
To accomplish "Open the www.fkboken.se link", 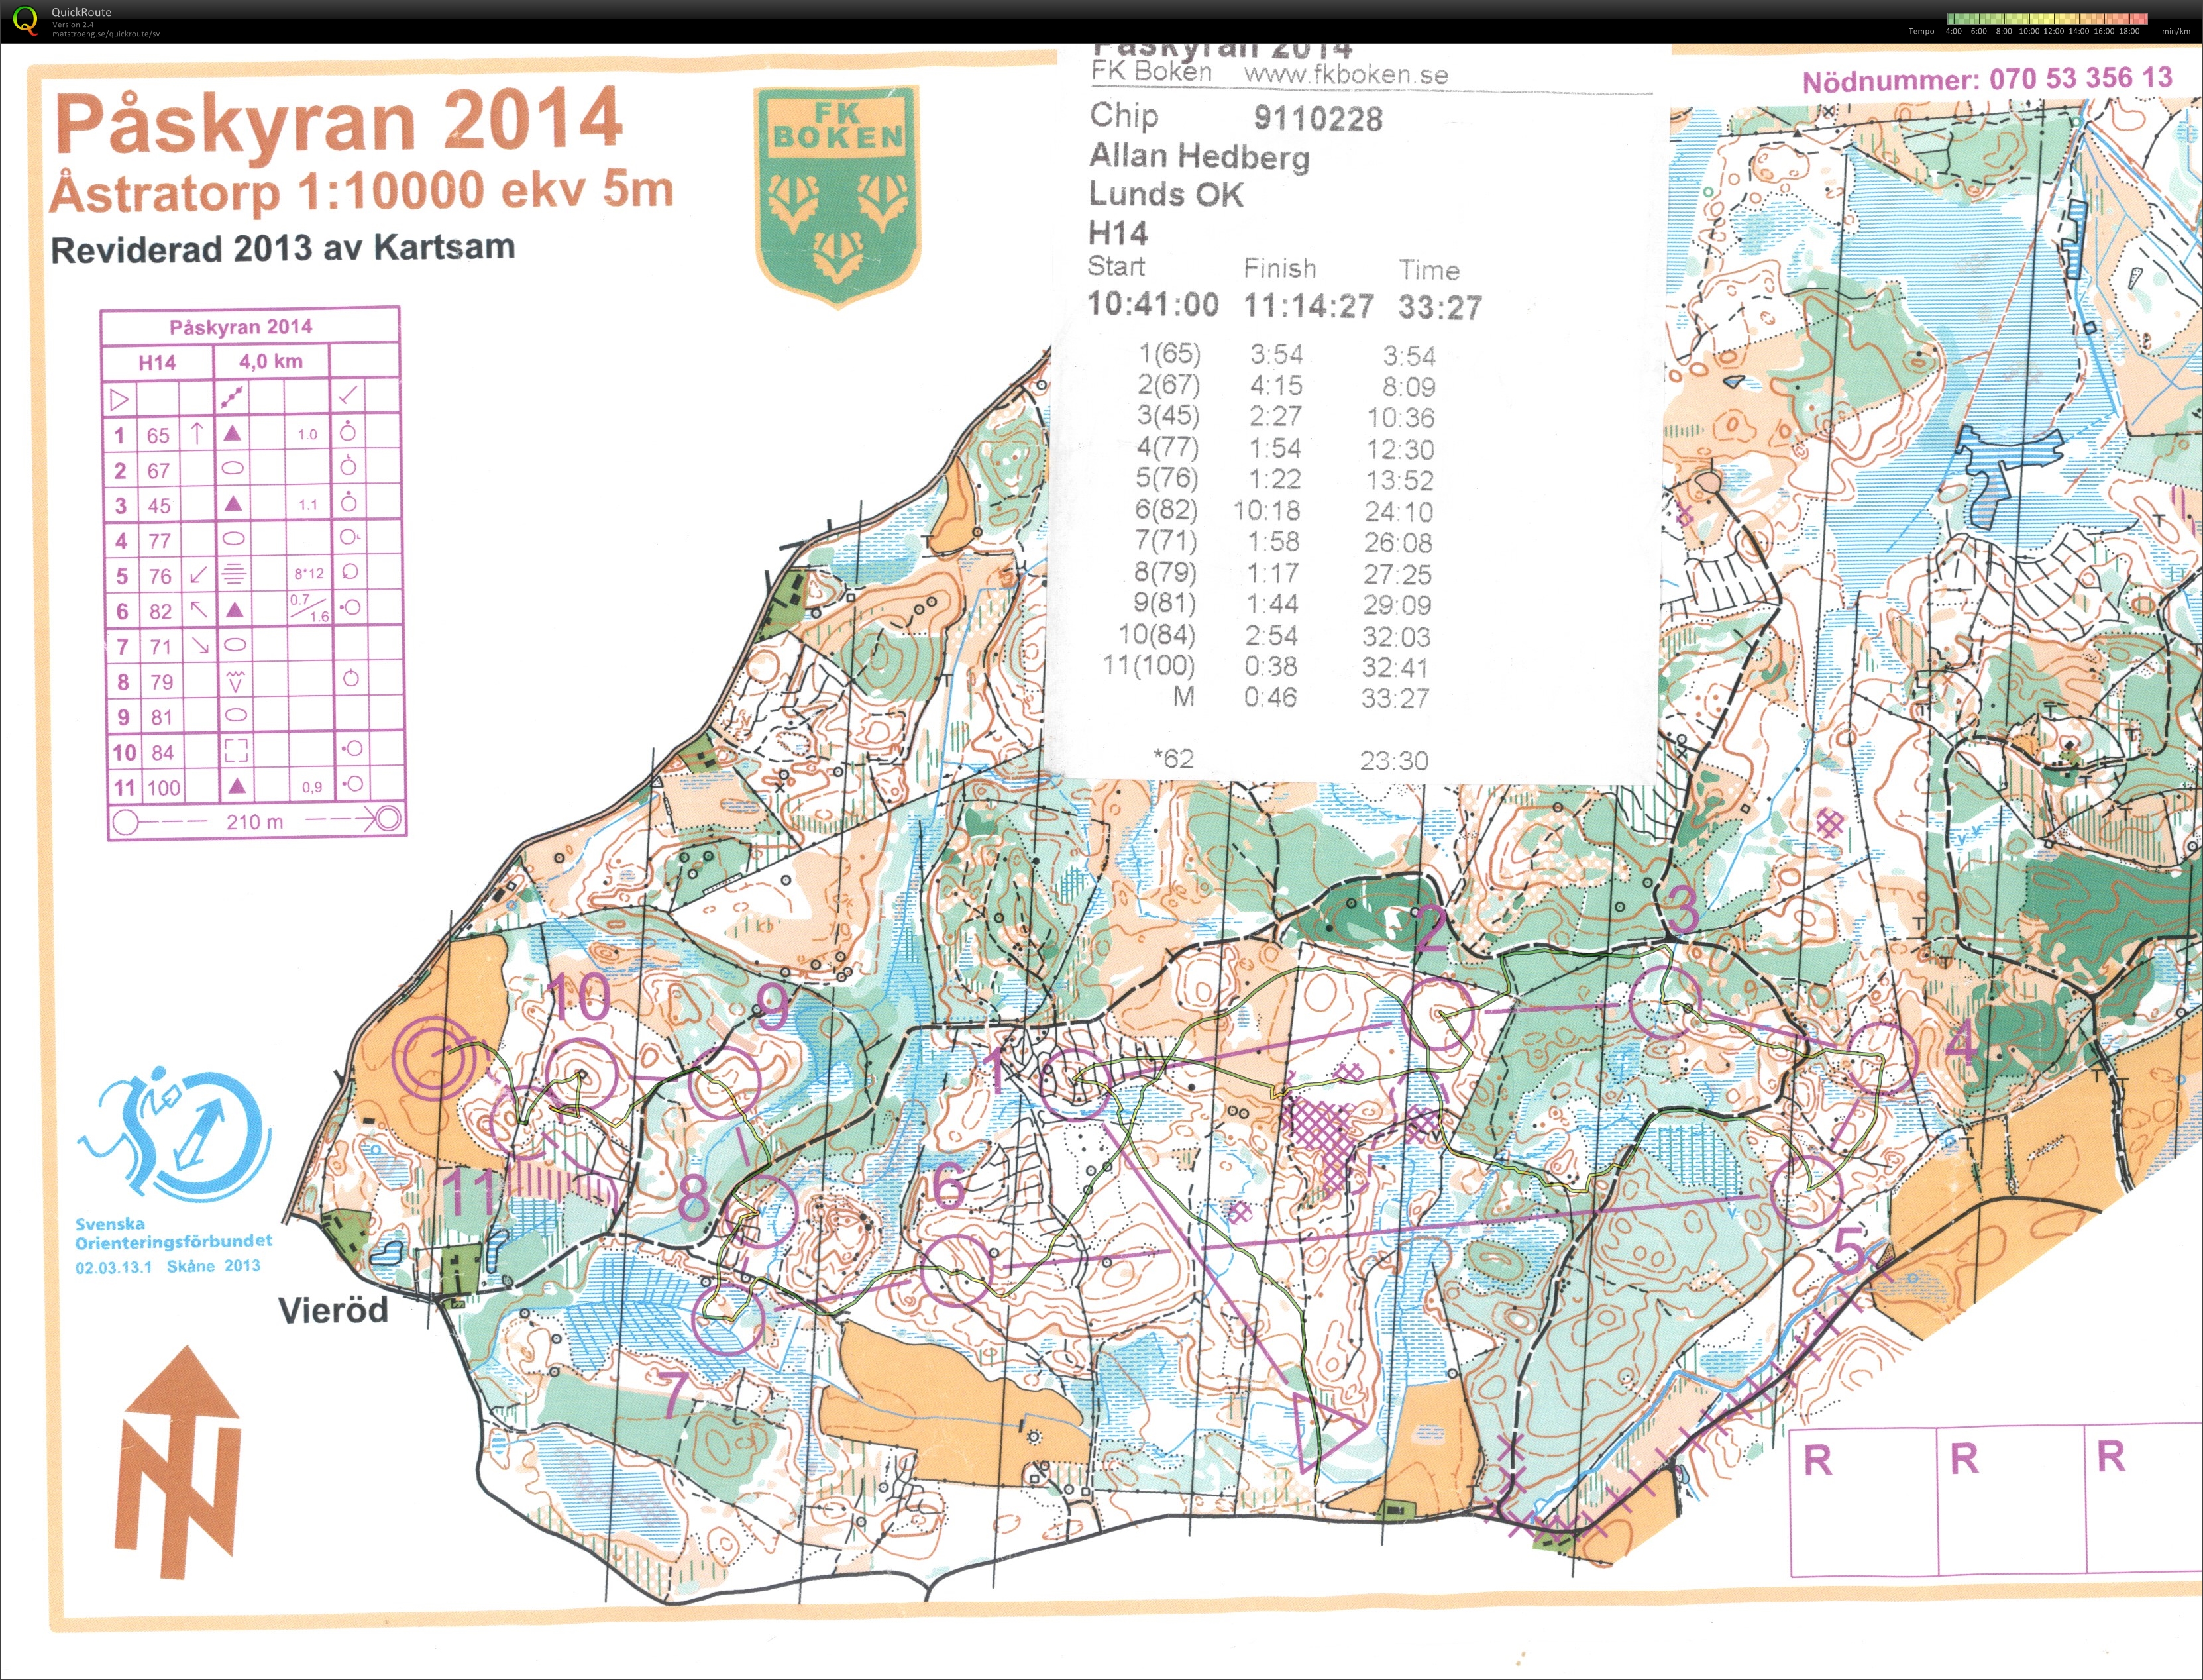I will [x=1346, y=74].
